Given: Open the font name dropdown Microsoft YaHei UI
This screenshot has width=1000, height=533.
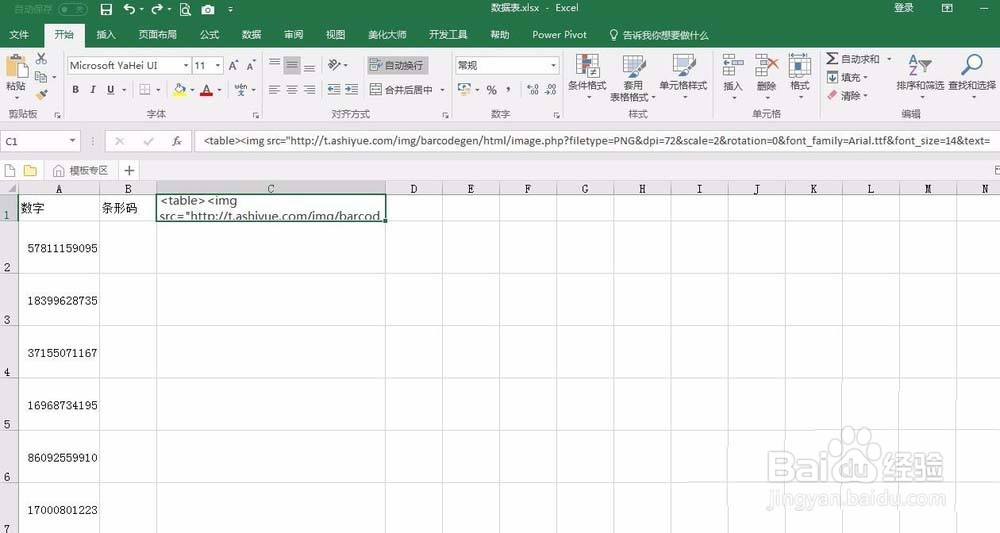Looking at the screenshot, I should [x=186, y=65].
